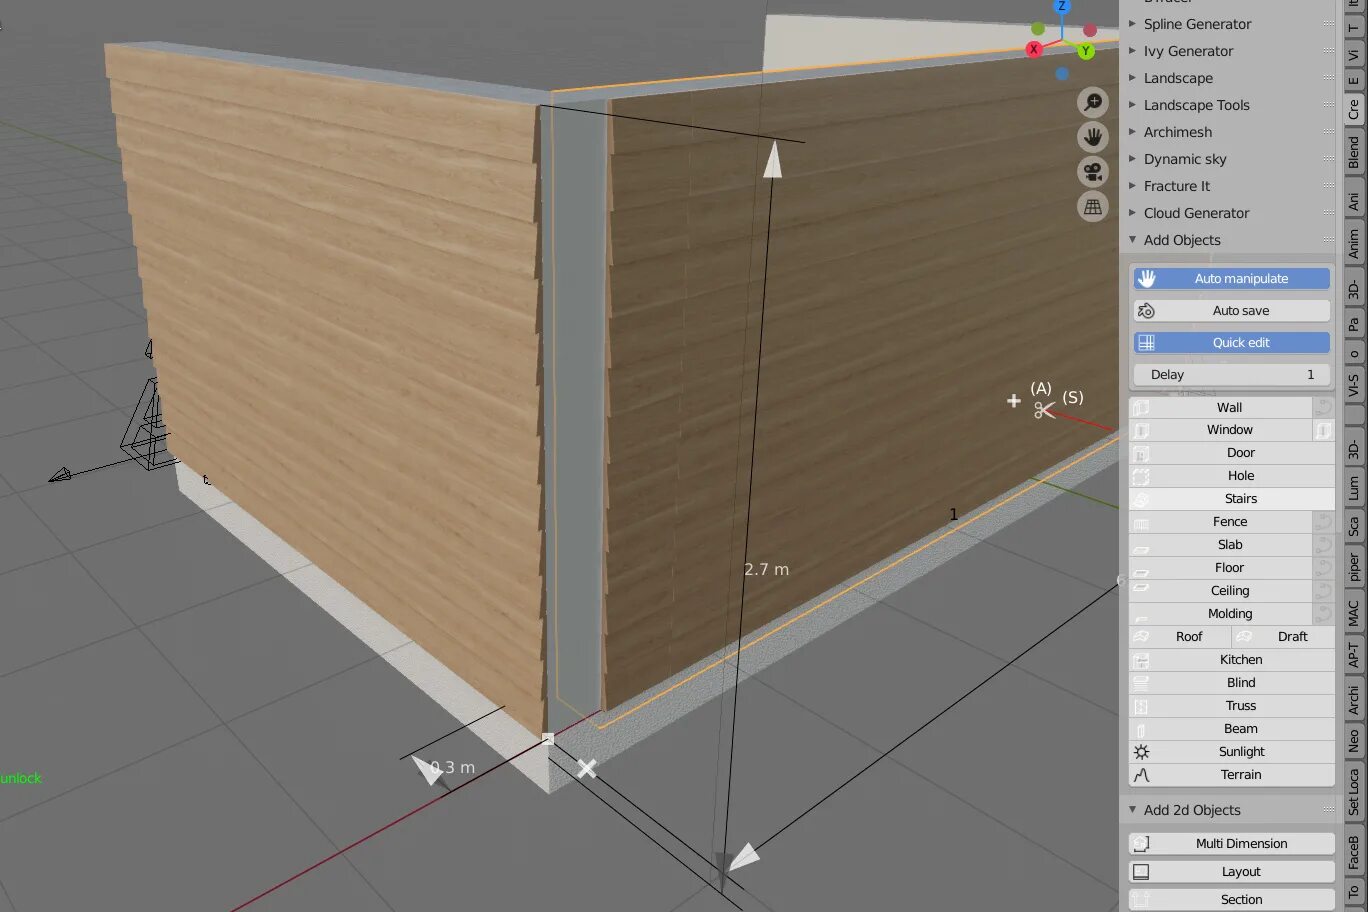Click the small icon right of Window

[1323, 430]
